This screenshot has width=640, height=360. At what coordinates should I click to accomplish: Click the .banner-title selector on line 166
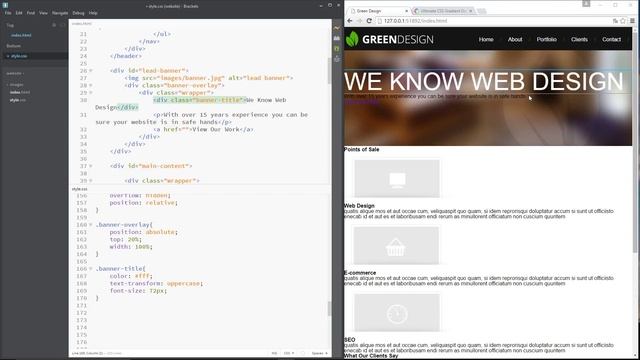[x=120, y=269]
